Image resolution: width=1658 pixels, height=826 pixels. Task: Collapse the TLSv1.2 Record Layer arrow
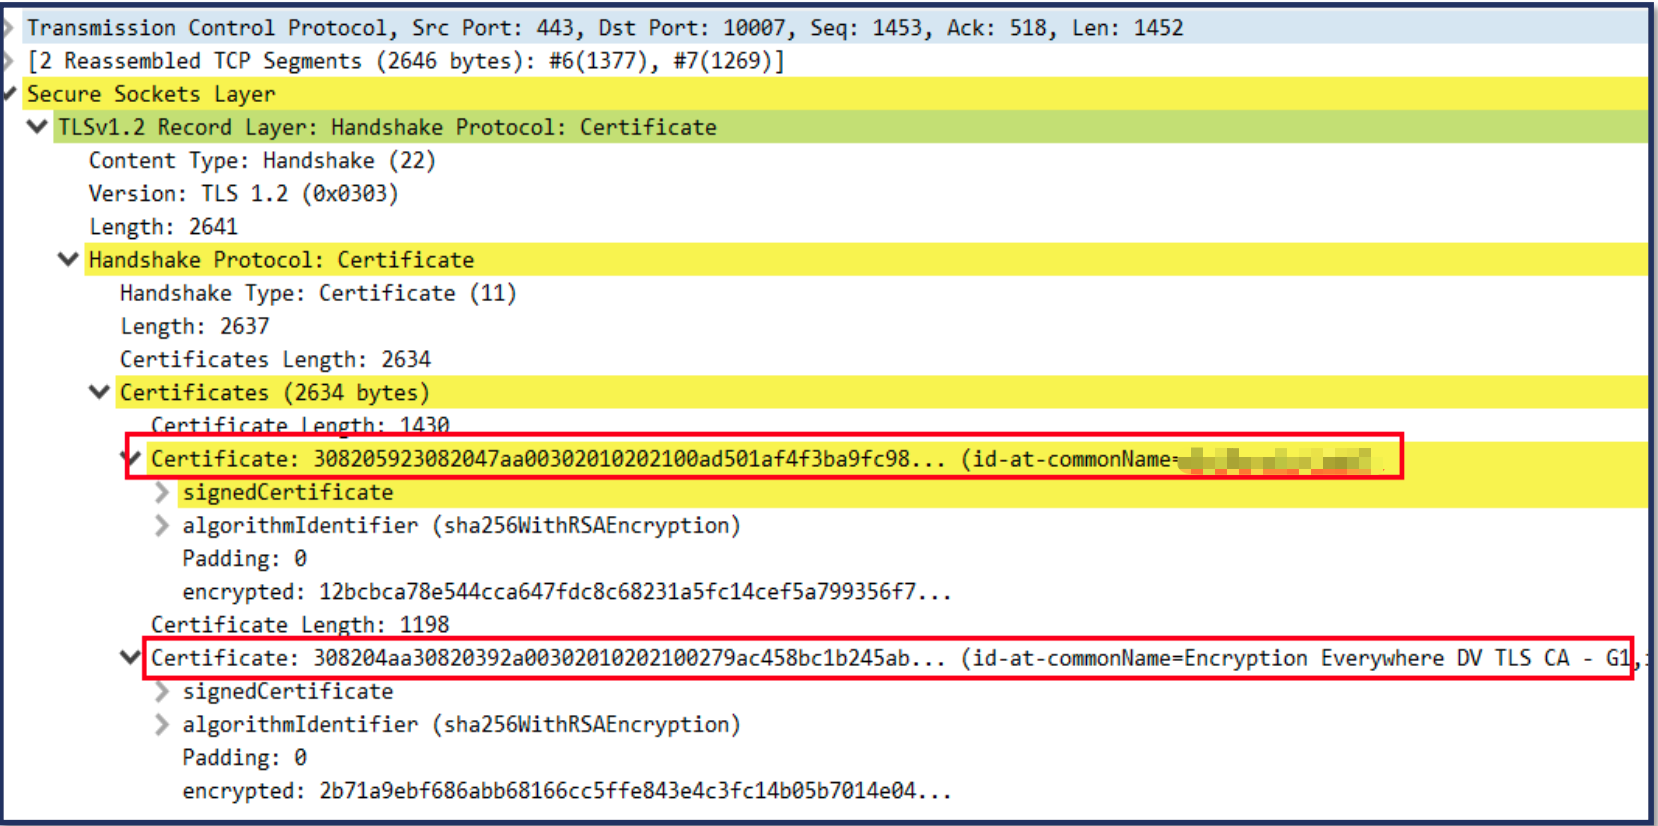38,127
